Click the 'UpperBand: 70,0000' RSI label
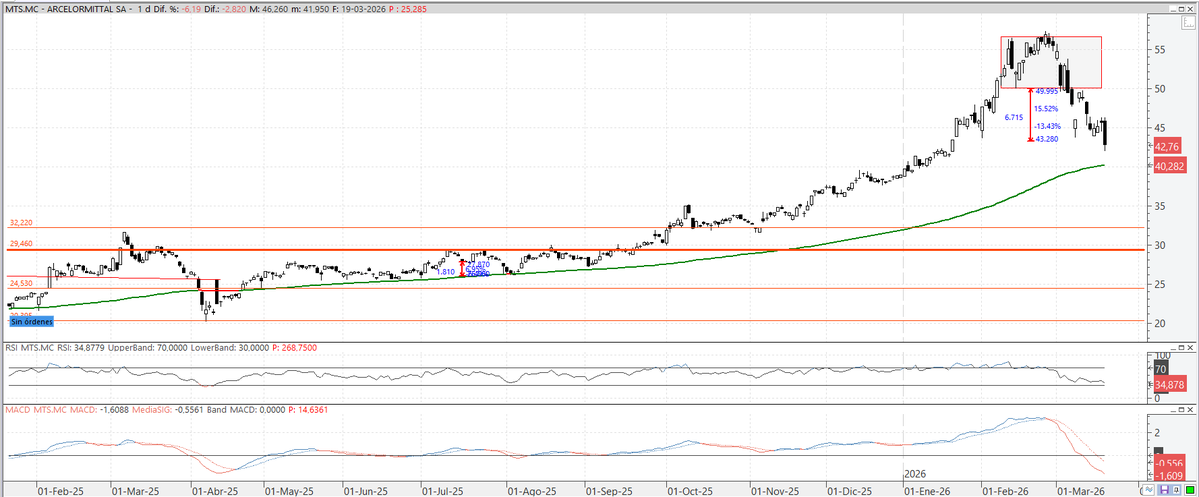1199x497 pixels. pos(146,348)
